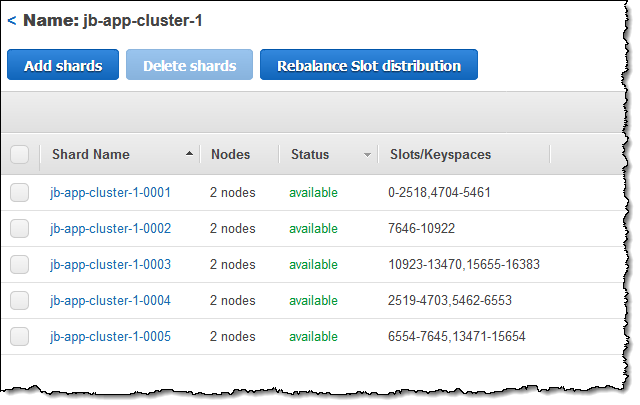This screenshot has height=405, width=640.
Task: Open shard jb-app-cluster-1-0005 link
Action: click(110, 337)
